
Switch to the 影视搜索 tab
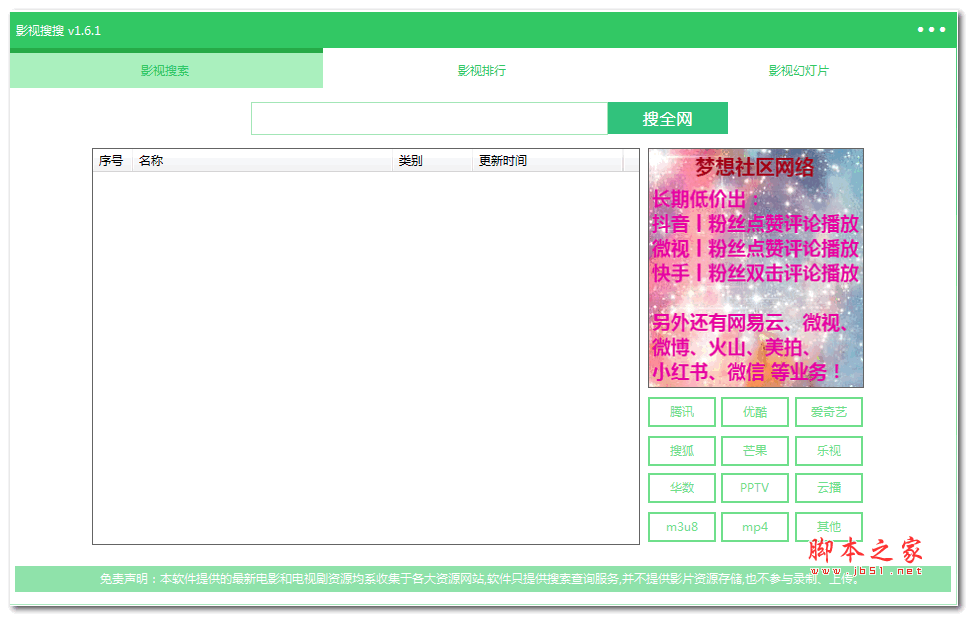pos(166,70)
